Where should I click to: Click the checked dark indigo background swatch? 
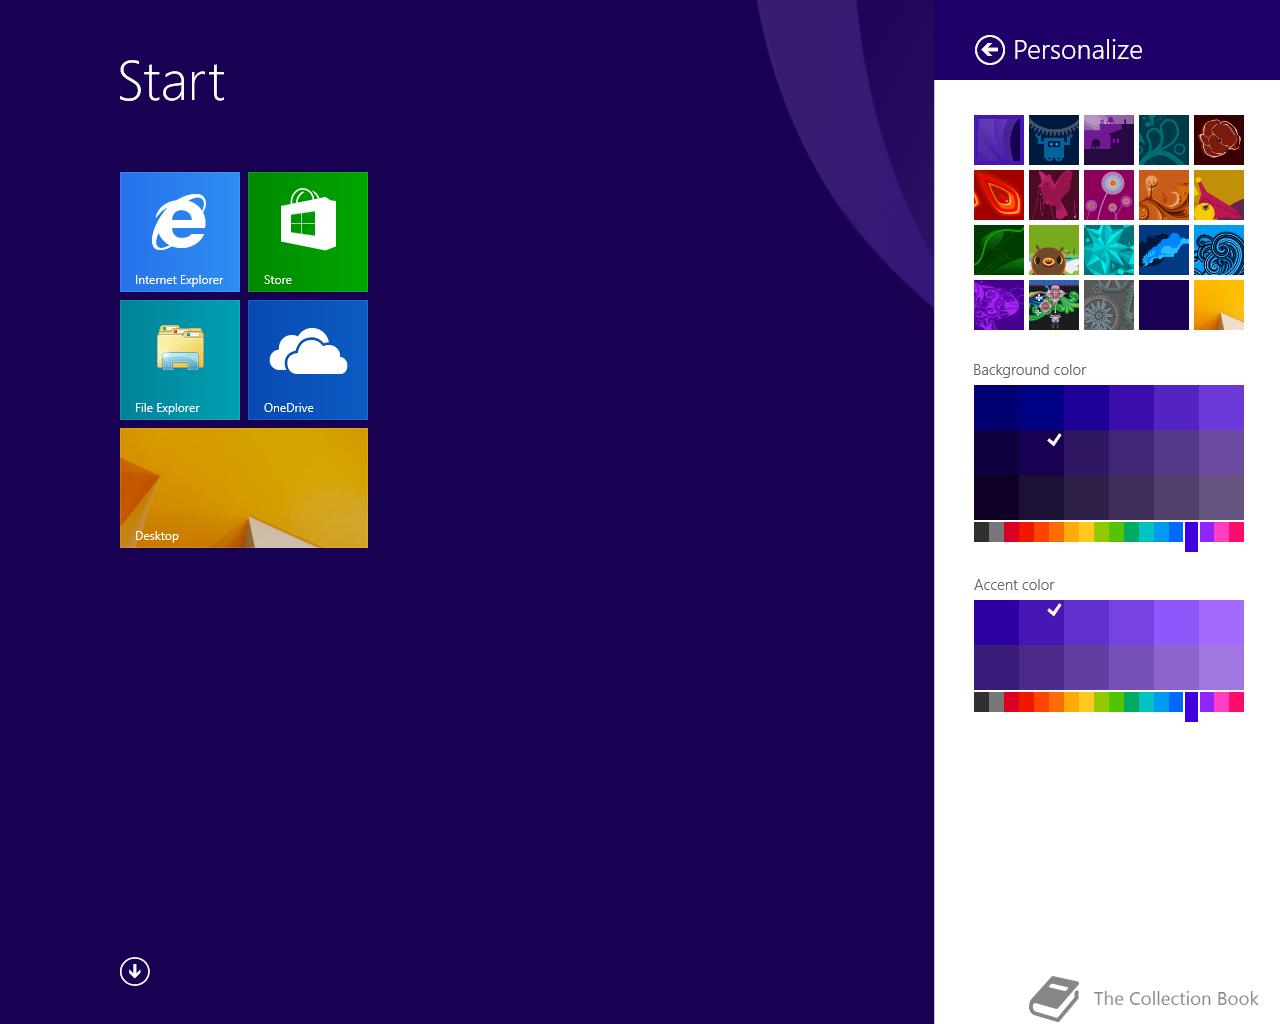pos(1041,452)
